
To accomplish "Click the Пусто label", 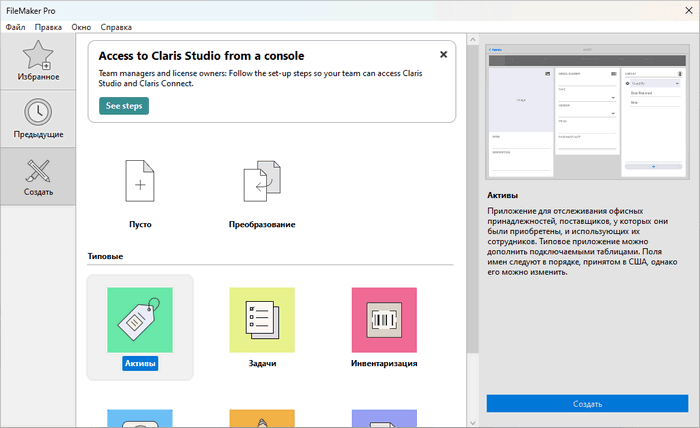I will coord(140,224).
